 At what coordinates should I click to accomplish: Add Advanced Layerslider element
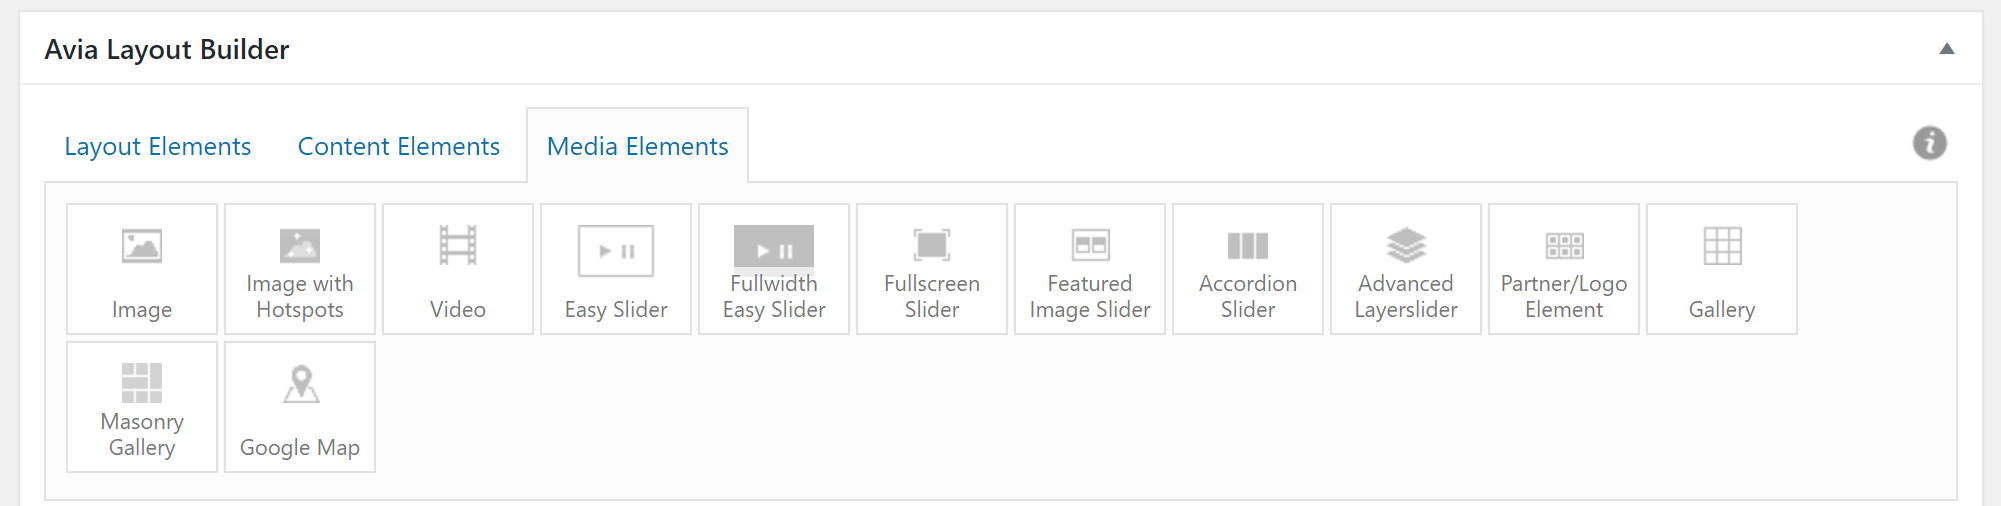1406,269
